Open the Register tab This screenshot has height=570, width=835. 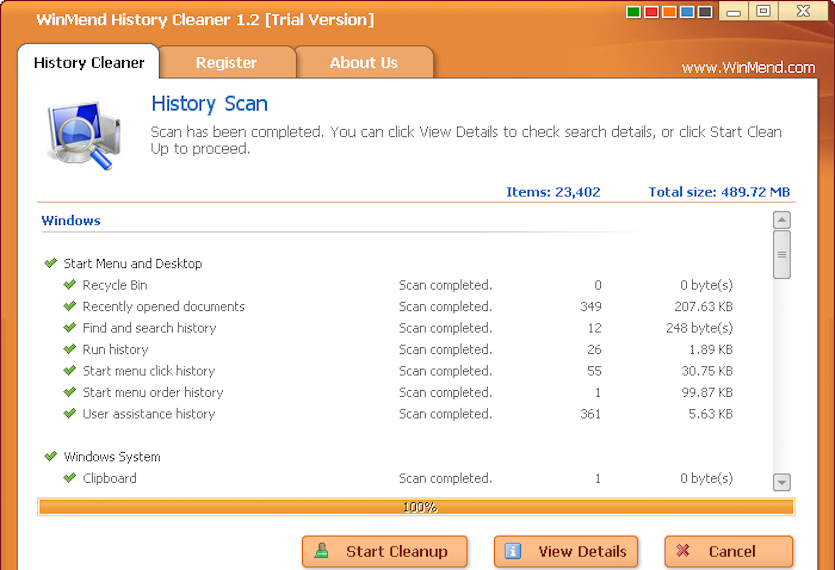click(x=226, y=62)
